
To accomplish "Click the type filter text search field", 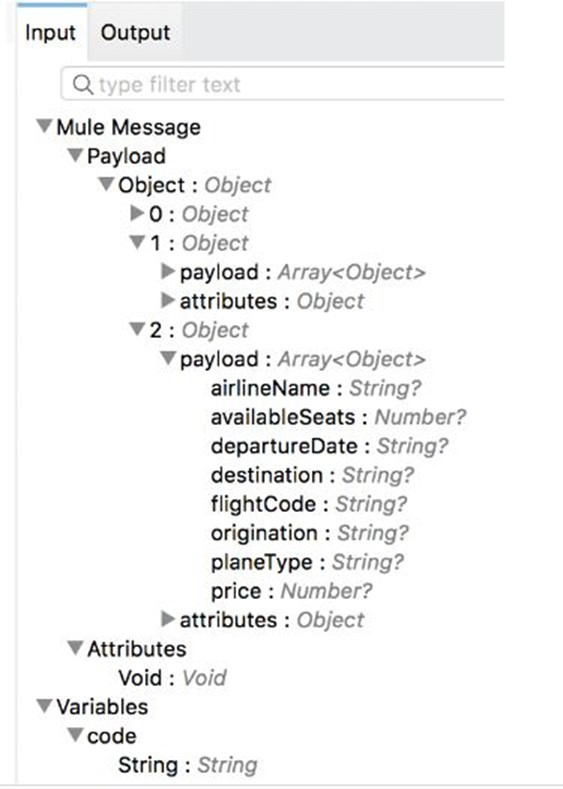I will click(x=283, y=84).
